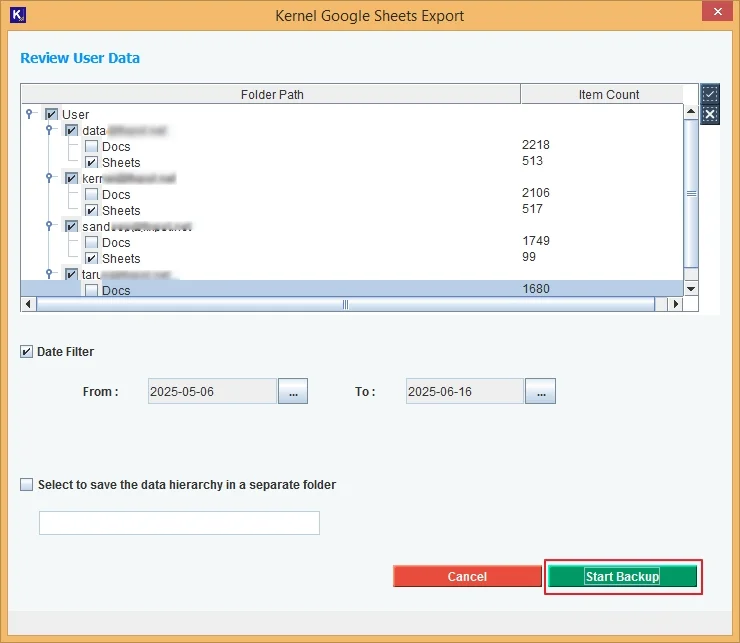Check Docs under the data user

point(92,147)
